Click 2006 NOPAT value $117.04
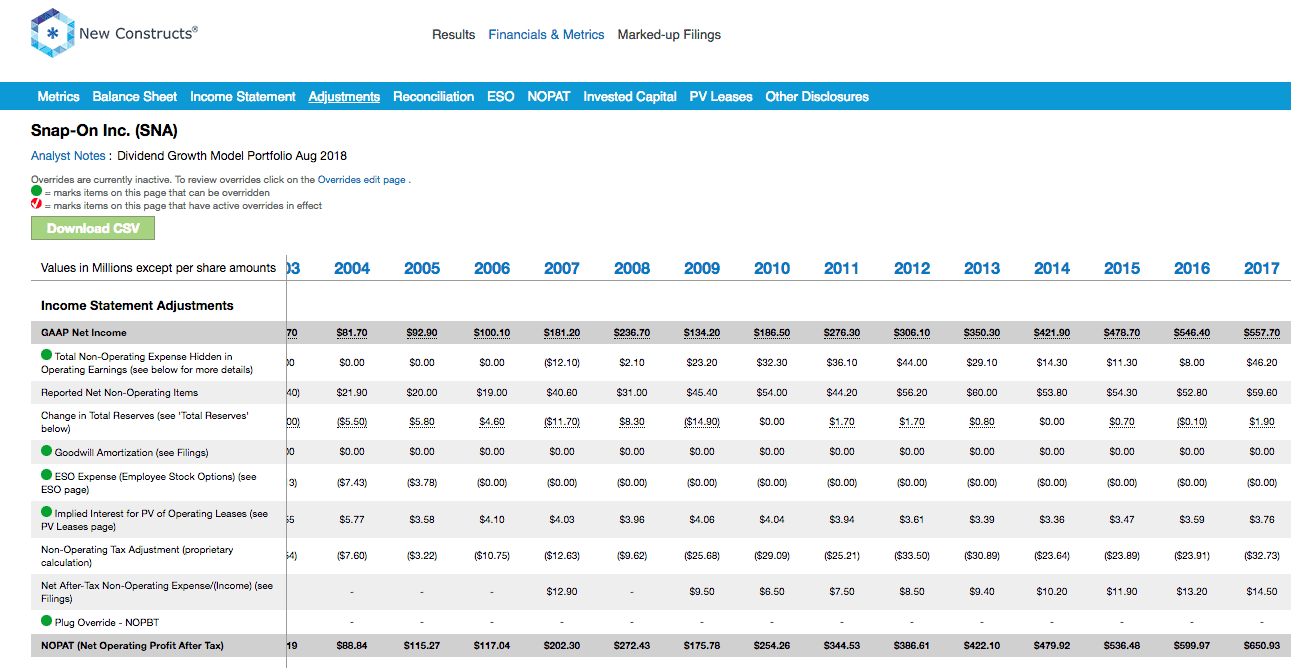 click(492, 646)
